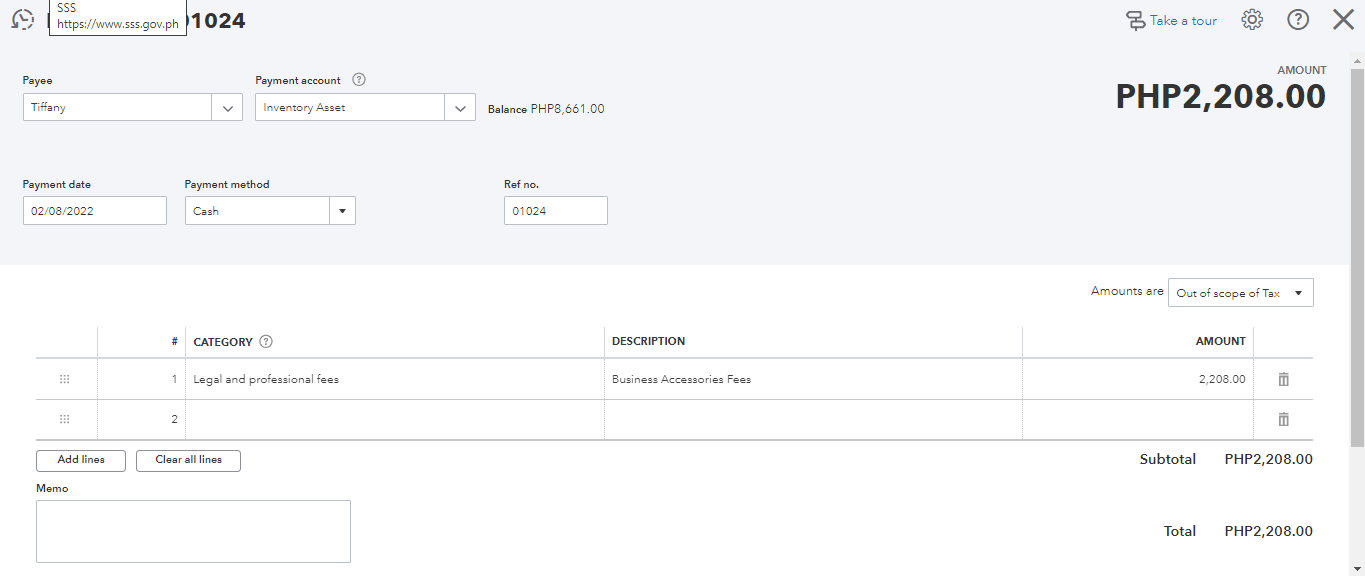The height and width of the screenshot is (576, 1365).
Task: Grab the drag handle for line 2
Action: (x=65, y=419)
